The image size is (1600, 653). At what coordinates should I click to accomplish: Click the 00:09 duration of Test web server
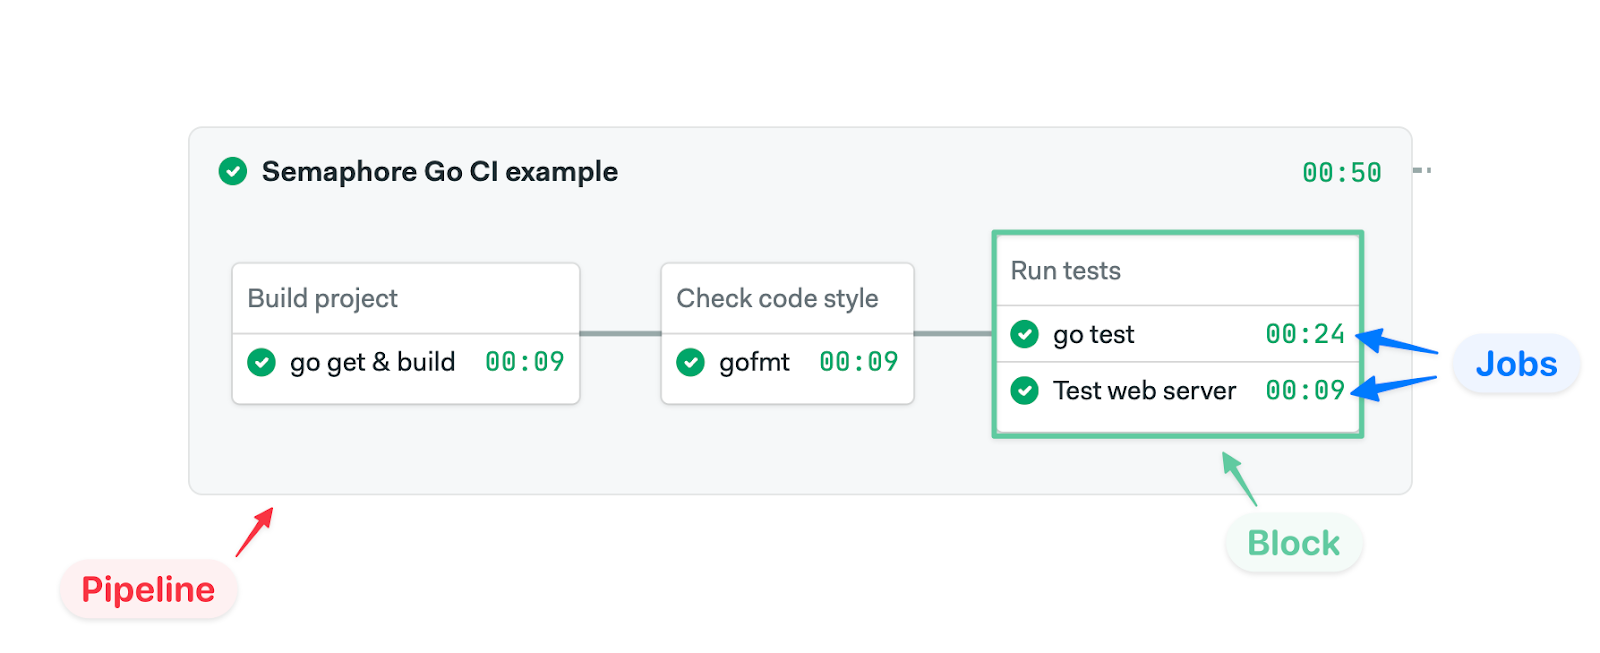coord(1305,390)
